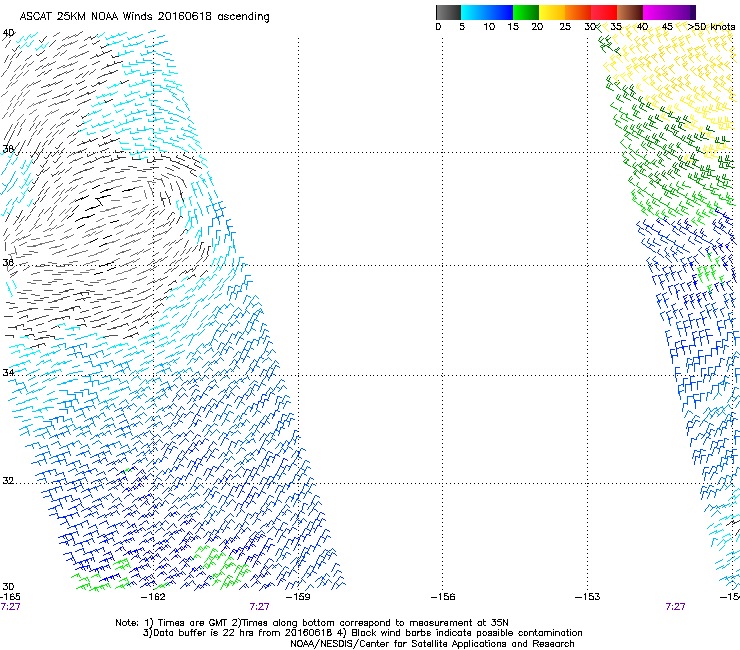Click the longitude label "-162"
This screenshot has width=740, height=650.
pos(153,597)
